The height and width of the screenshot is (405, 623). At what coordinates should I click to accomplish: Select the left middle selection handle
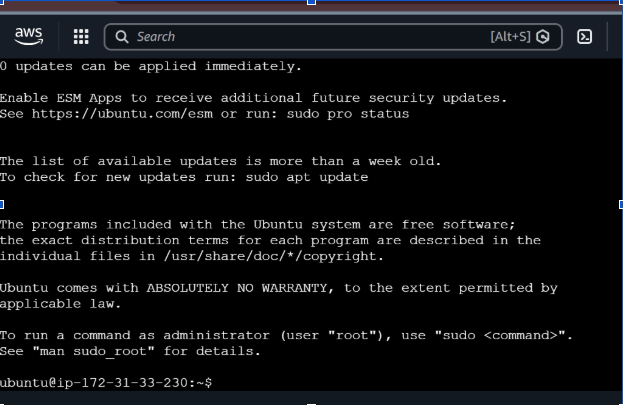pos(2,204)
